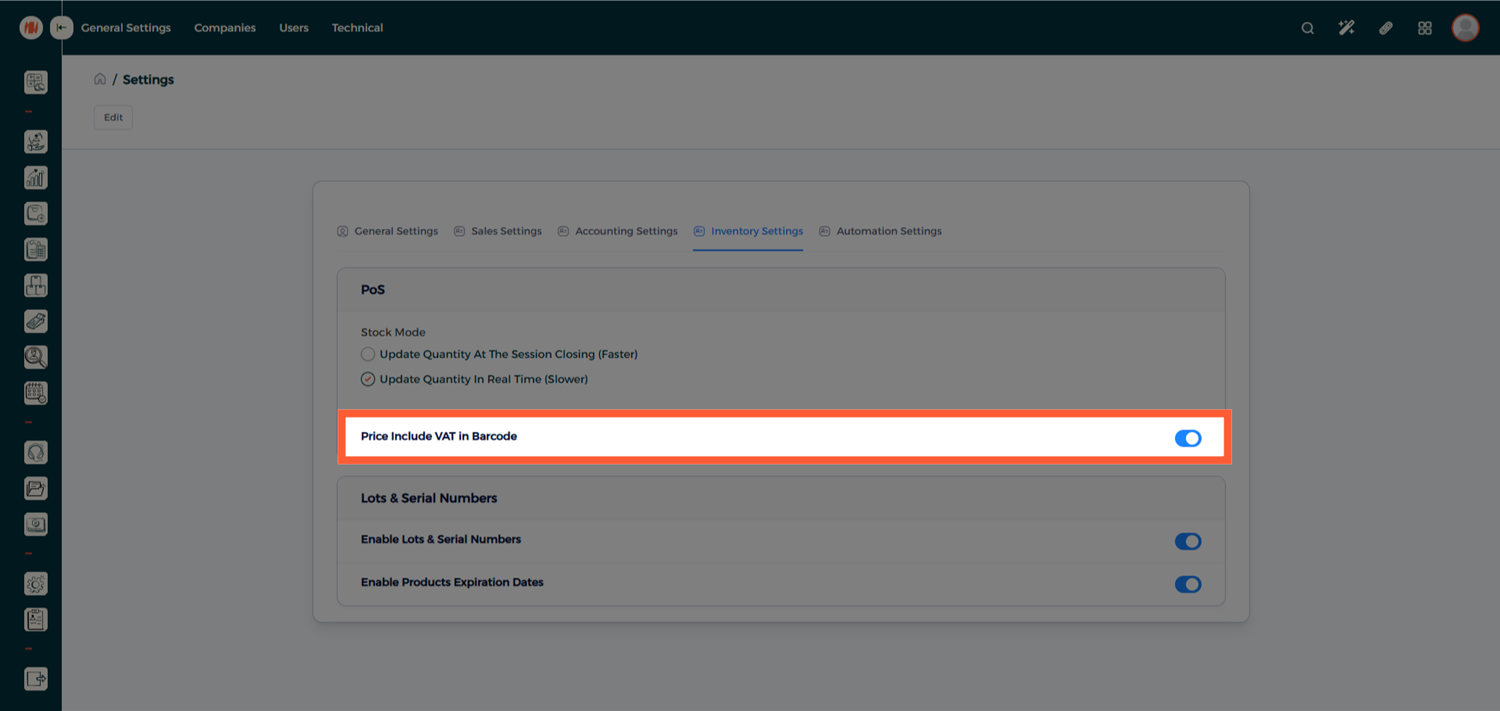The image size is (1500, 711).
Task: Click the headset support icon in sidebar
Action: tap(36, 453)
